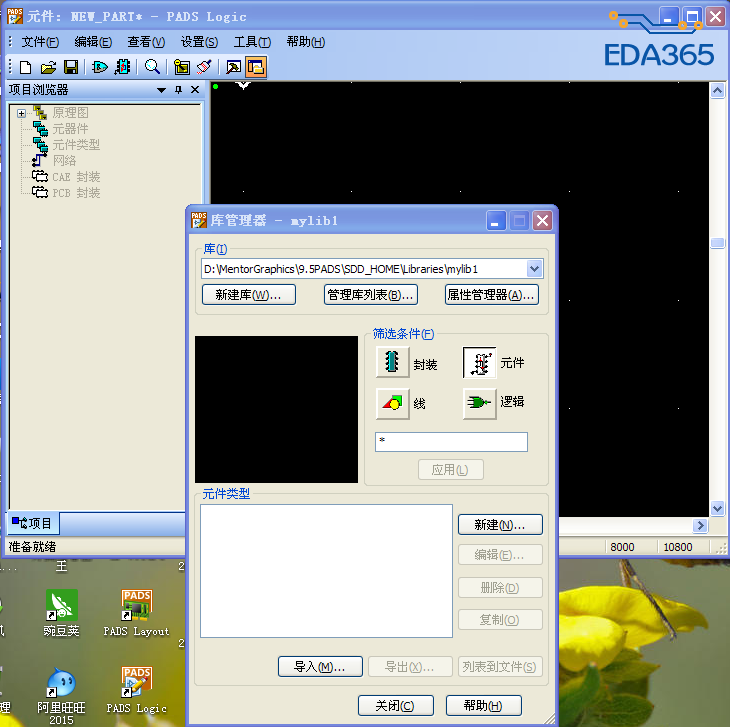Viewport: 730px width, 727px height.
Task: Open the 查看(V) menu
Action: click(146, 42)
